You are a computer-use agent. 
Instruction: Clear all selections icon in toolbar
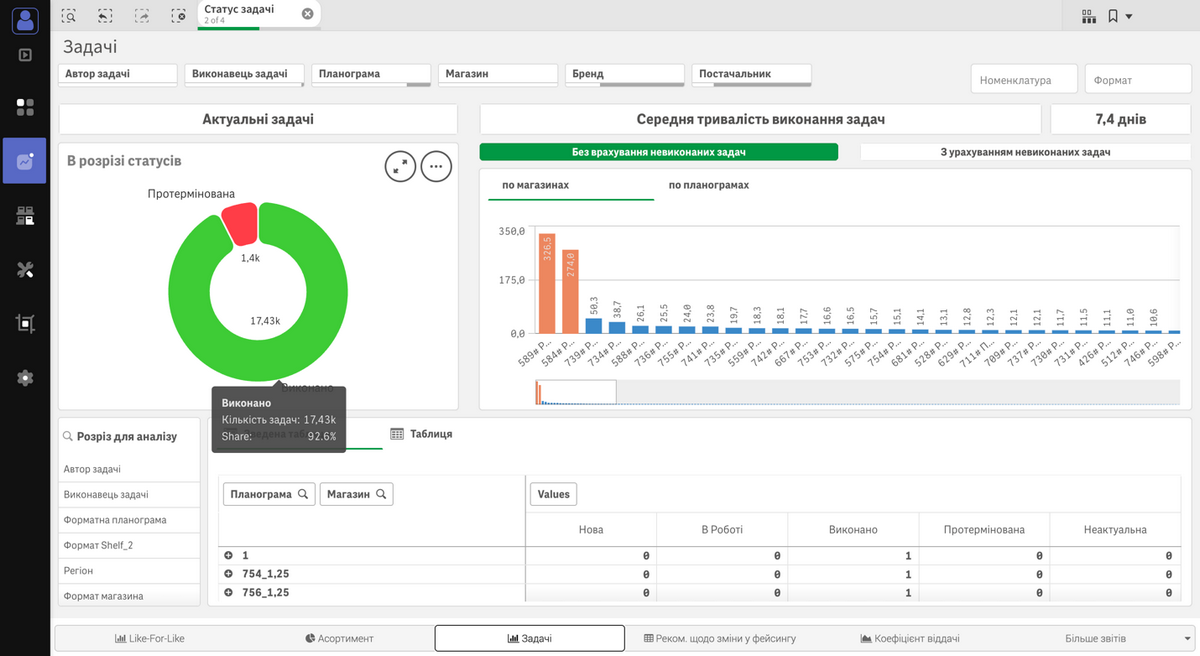pyautogui.click(x=178, y=16)
